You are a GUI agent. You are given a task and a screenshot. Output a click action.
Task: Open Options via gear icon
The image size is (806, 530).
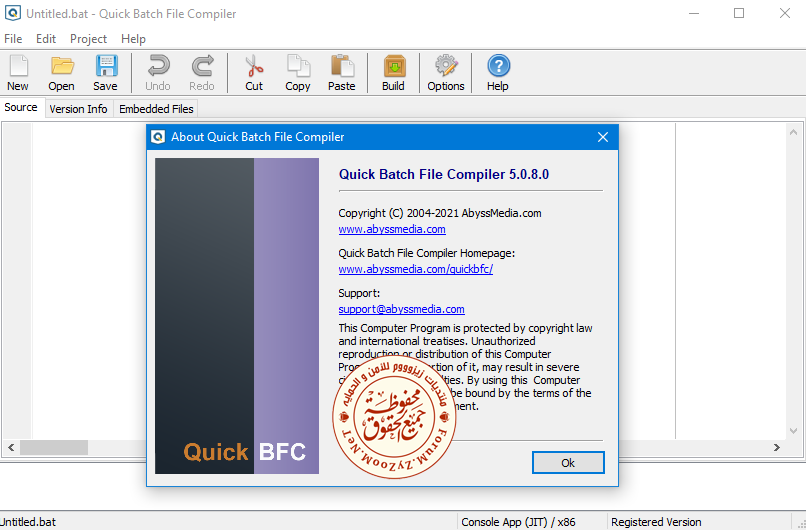pos(446,67)
